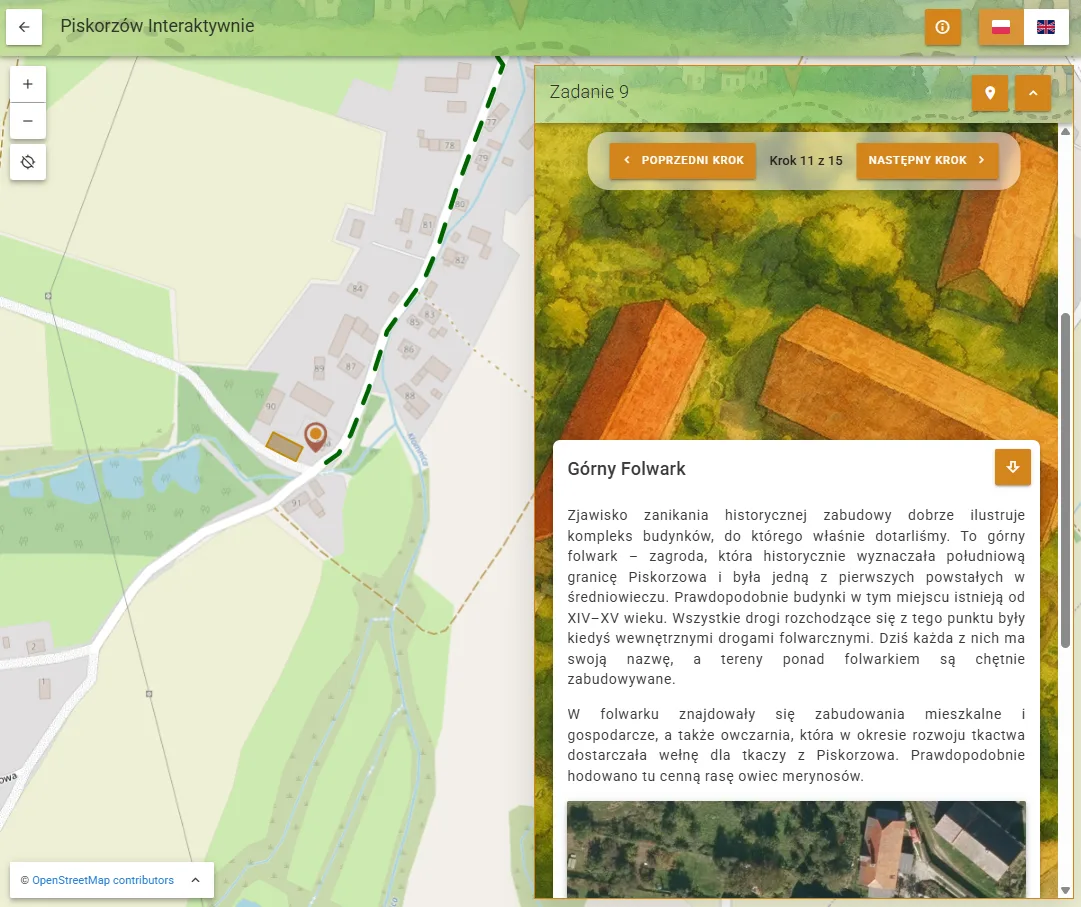
Task: Click the highlighted orange building on map
Action: pos(284,446)
